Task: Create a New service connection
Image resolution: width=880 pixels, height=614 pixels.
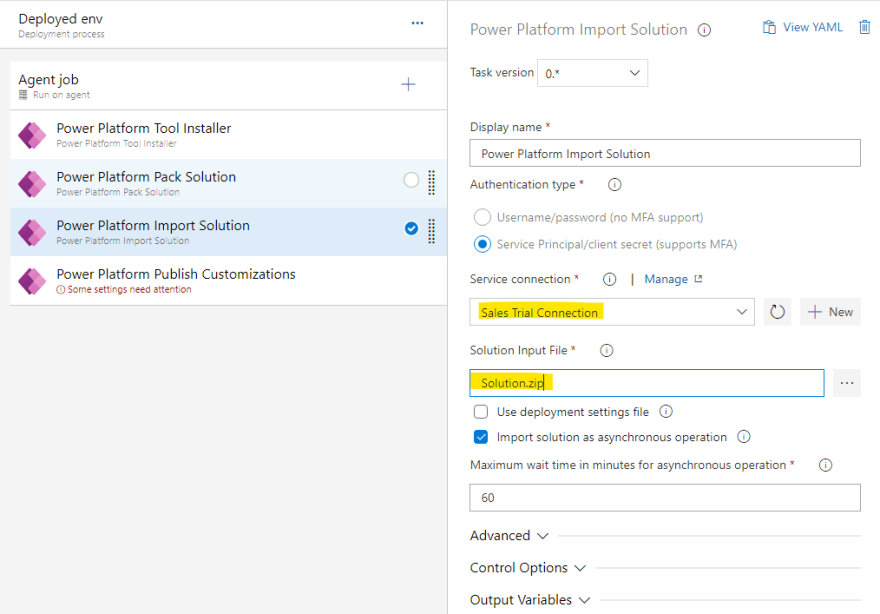Action: (831, 312)
